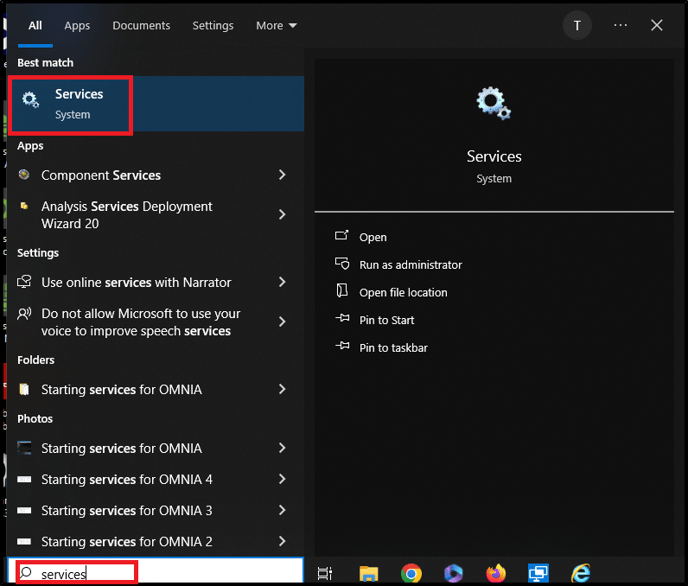Click the user account avatar T
Viewport: 688px width, 586px height.
[577, 25]
